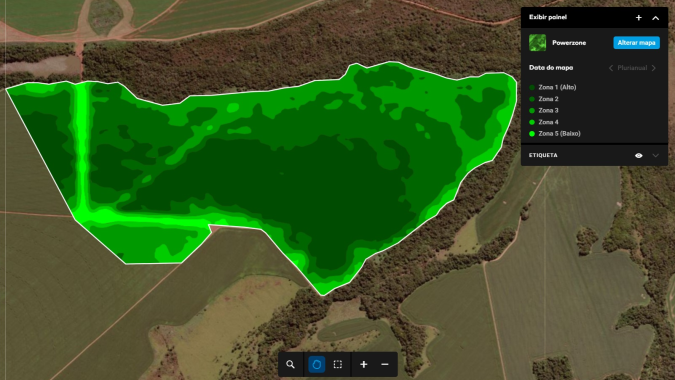The height and width of the screenshot is (380, 675).
Task: Click the search magnifier tool
Action: click(291, 365)
